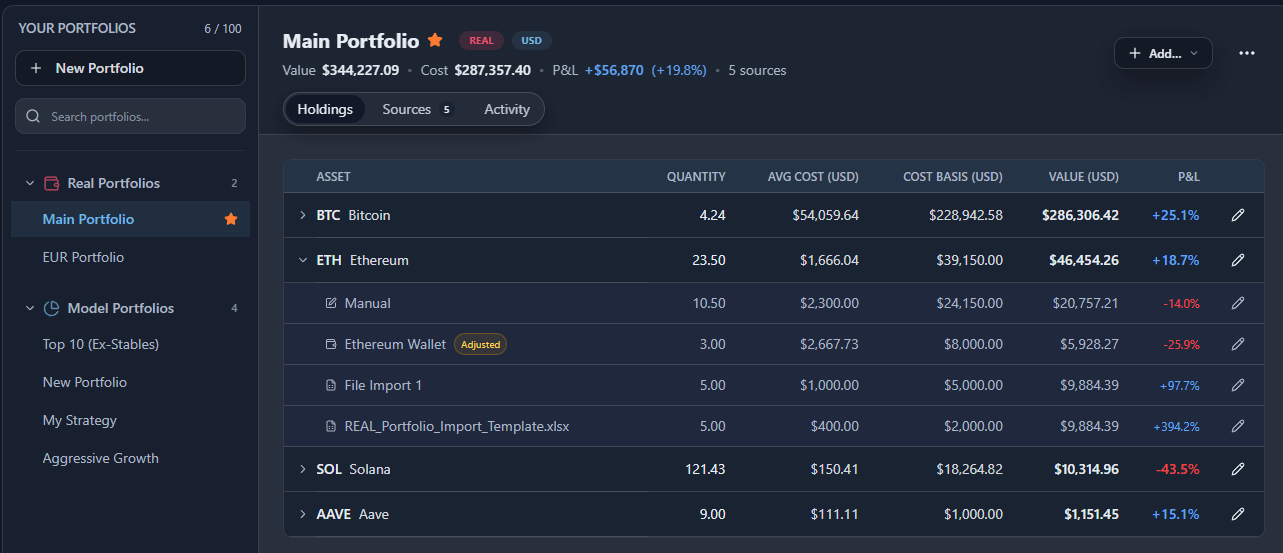
Task: Click the Manual source note icon
Action: [331, 303]
